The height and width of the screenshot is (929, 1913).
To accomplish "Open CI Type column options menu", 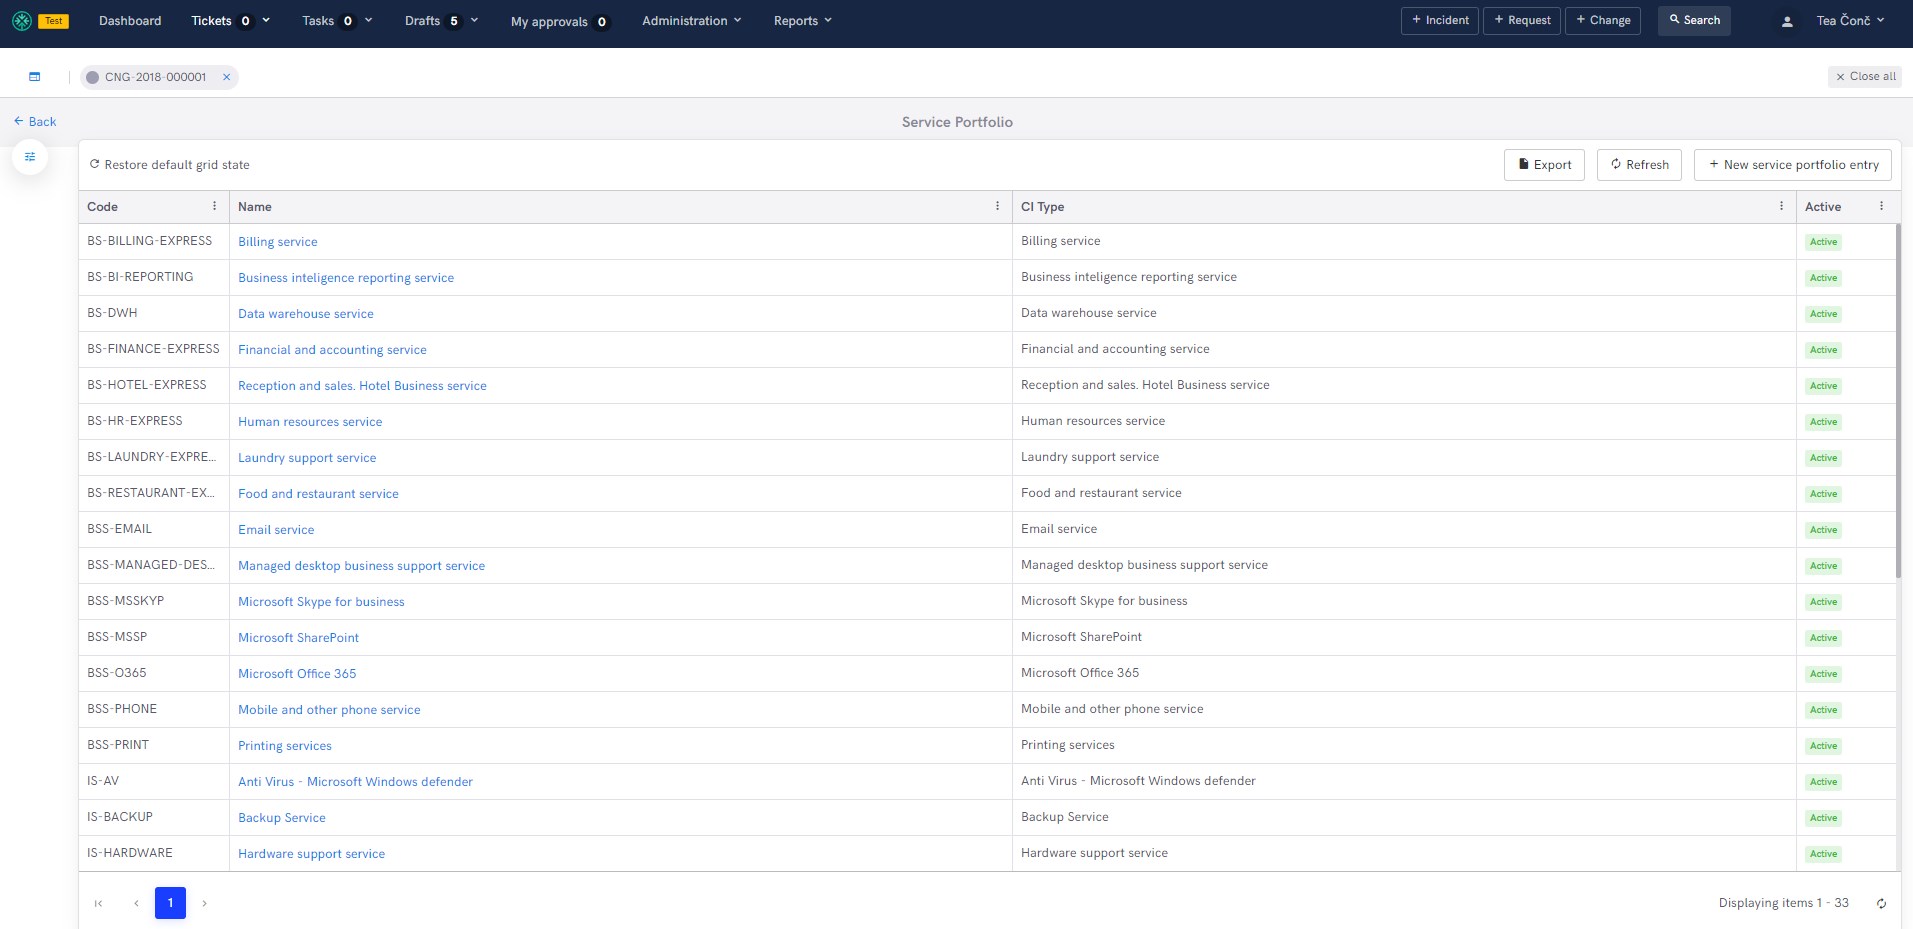I will 1781,206.
